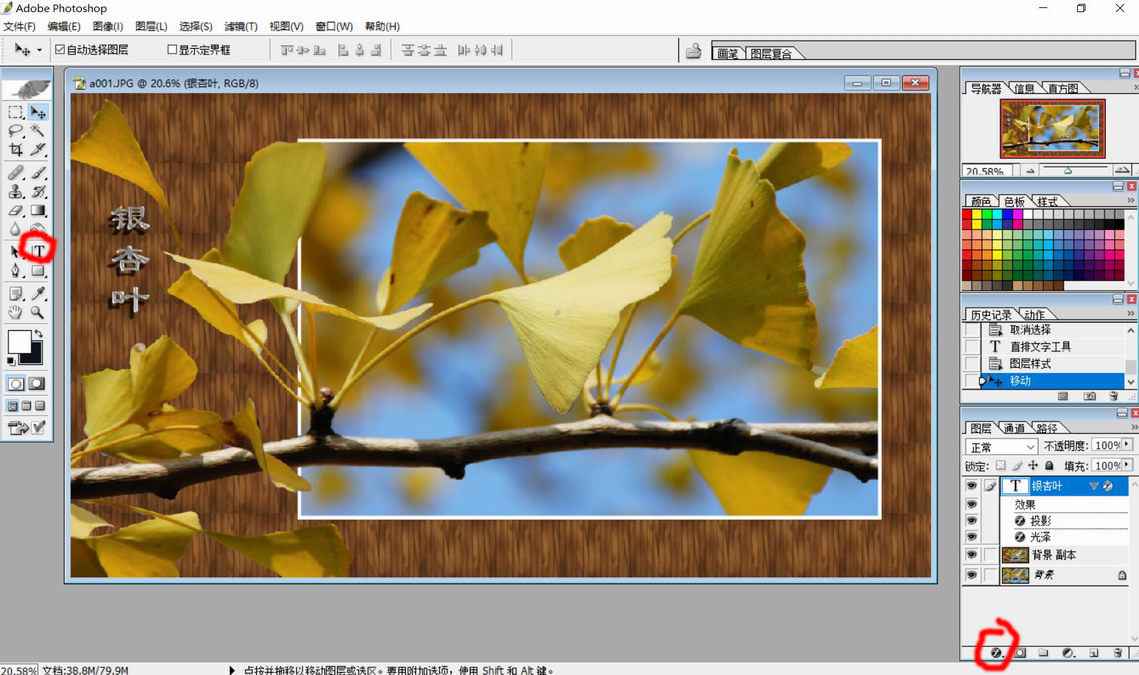Choose the Zoom magnifier tool

click(x=38, y=313)
